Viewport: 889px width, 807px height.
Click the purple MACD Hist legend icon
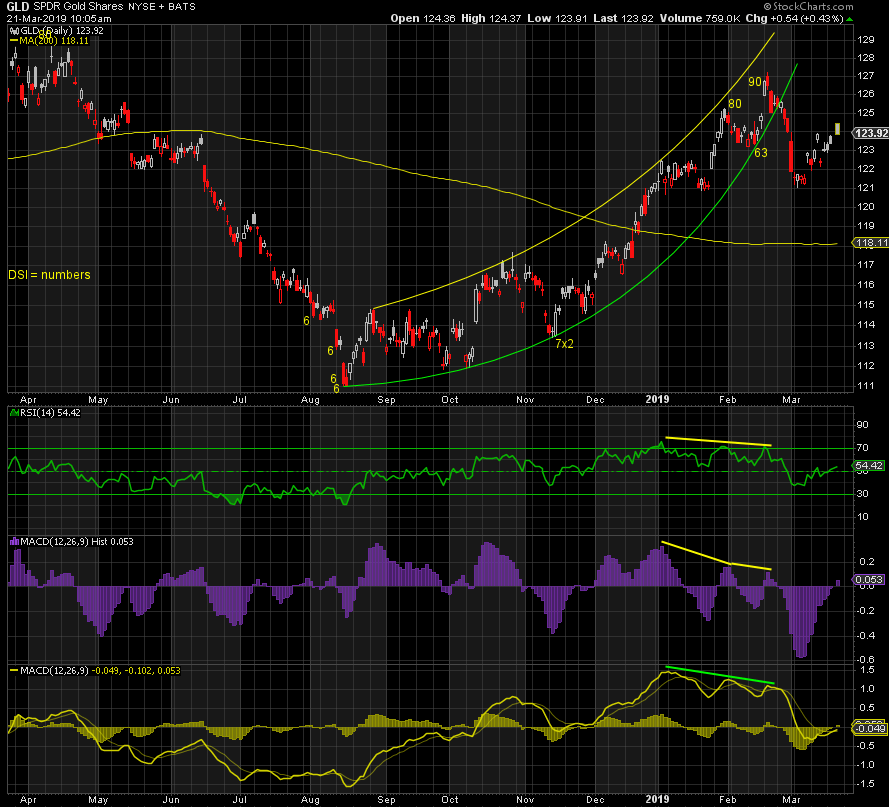point(14,541)
